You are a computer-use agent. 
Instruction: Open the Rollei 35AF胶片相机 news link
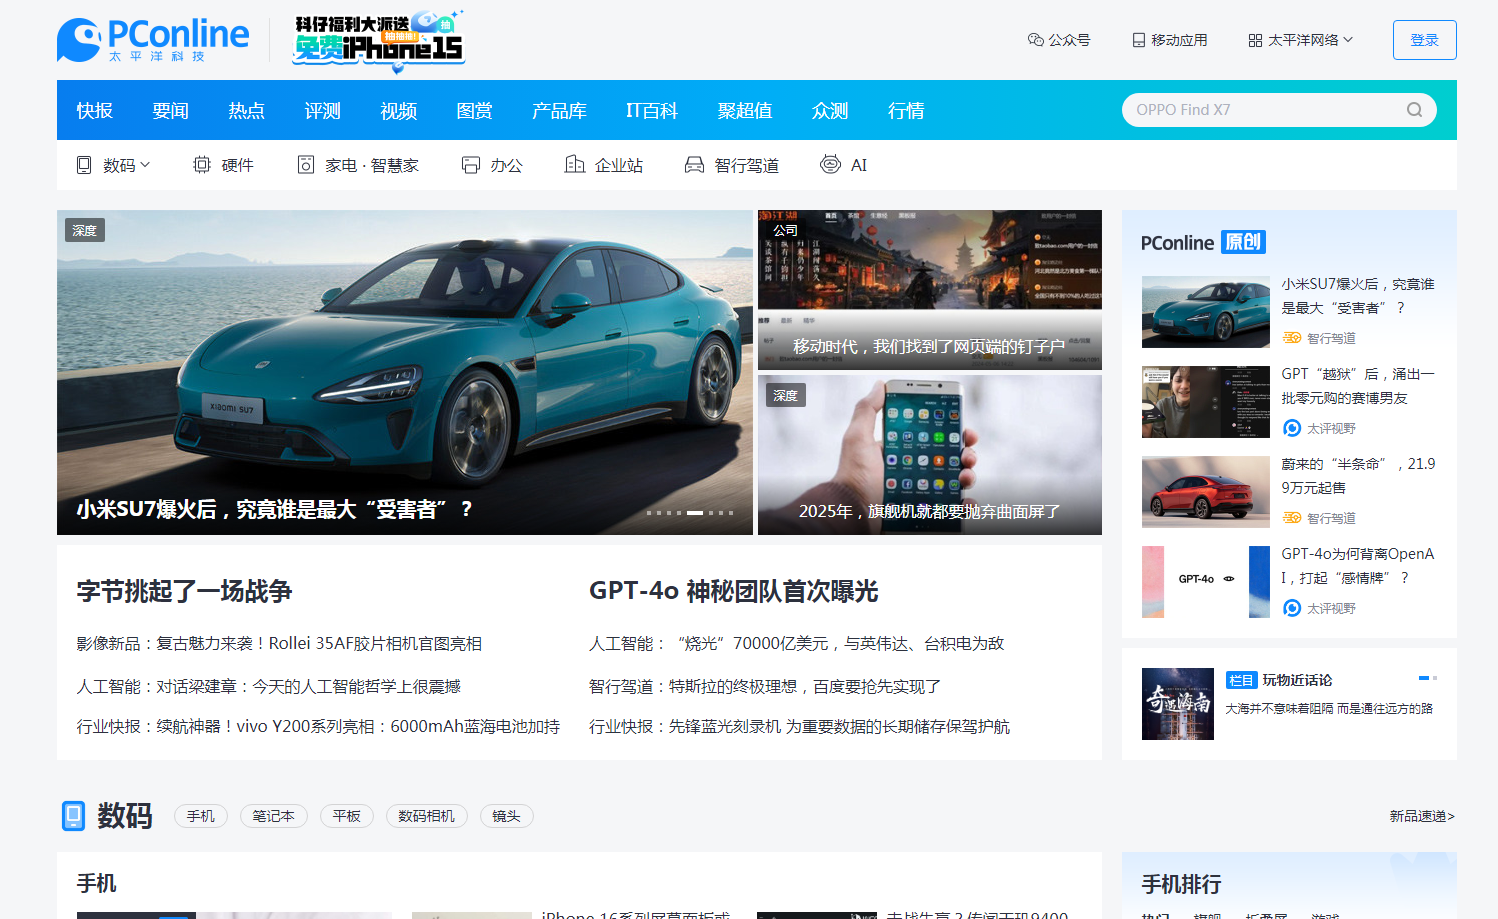tap(280, 644)
